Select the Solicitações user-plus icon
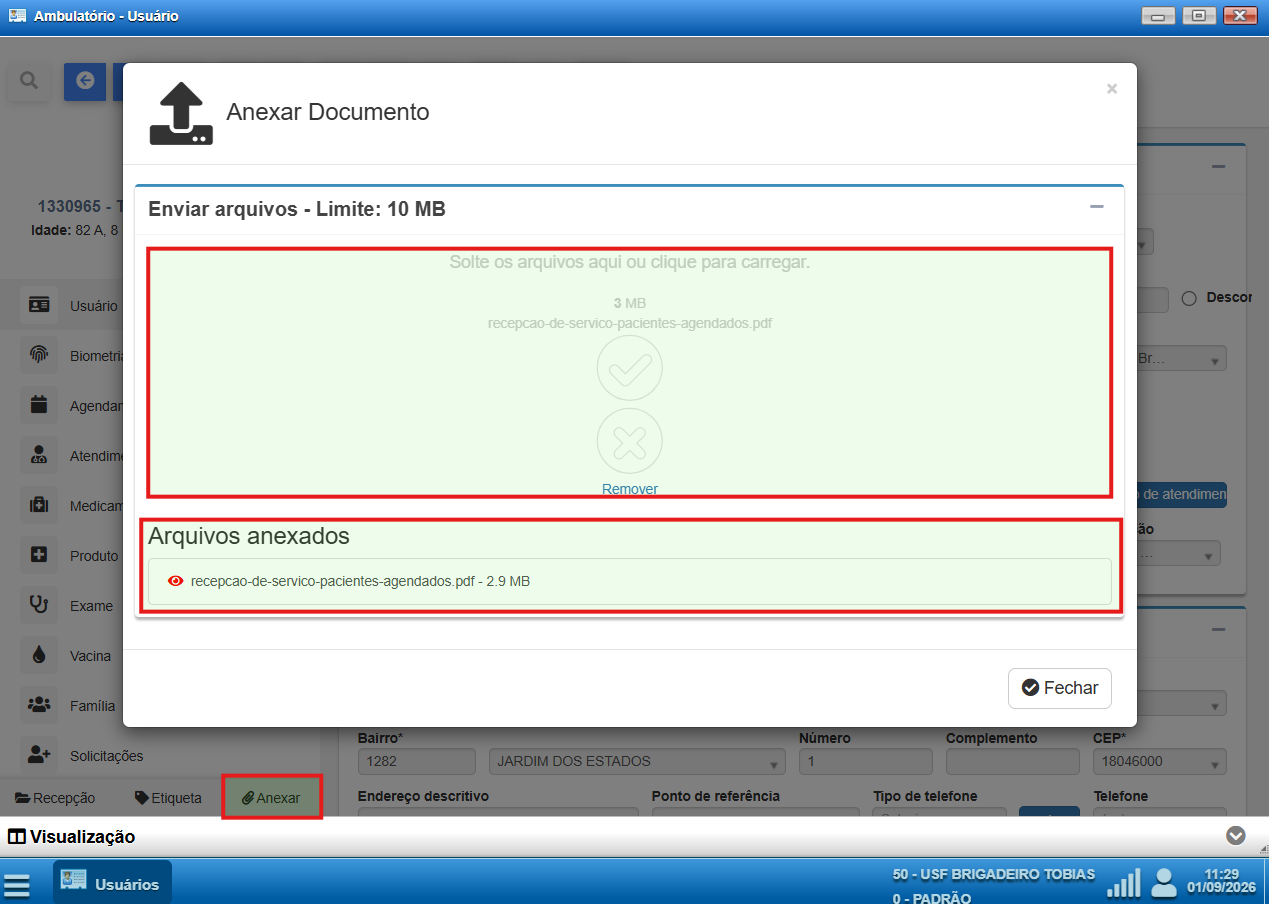1269x904 pixels. pos(39,755)
